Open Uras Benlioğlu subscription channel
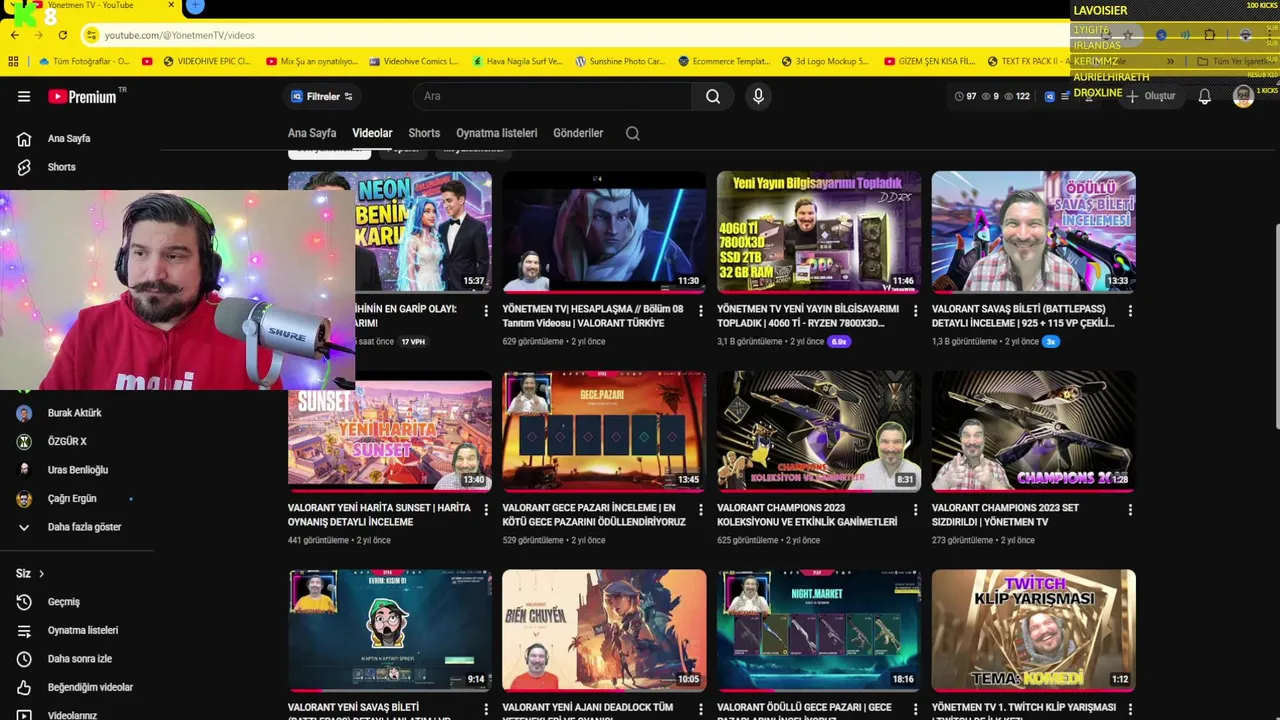 point(77,470)
